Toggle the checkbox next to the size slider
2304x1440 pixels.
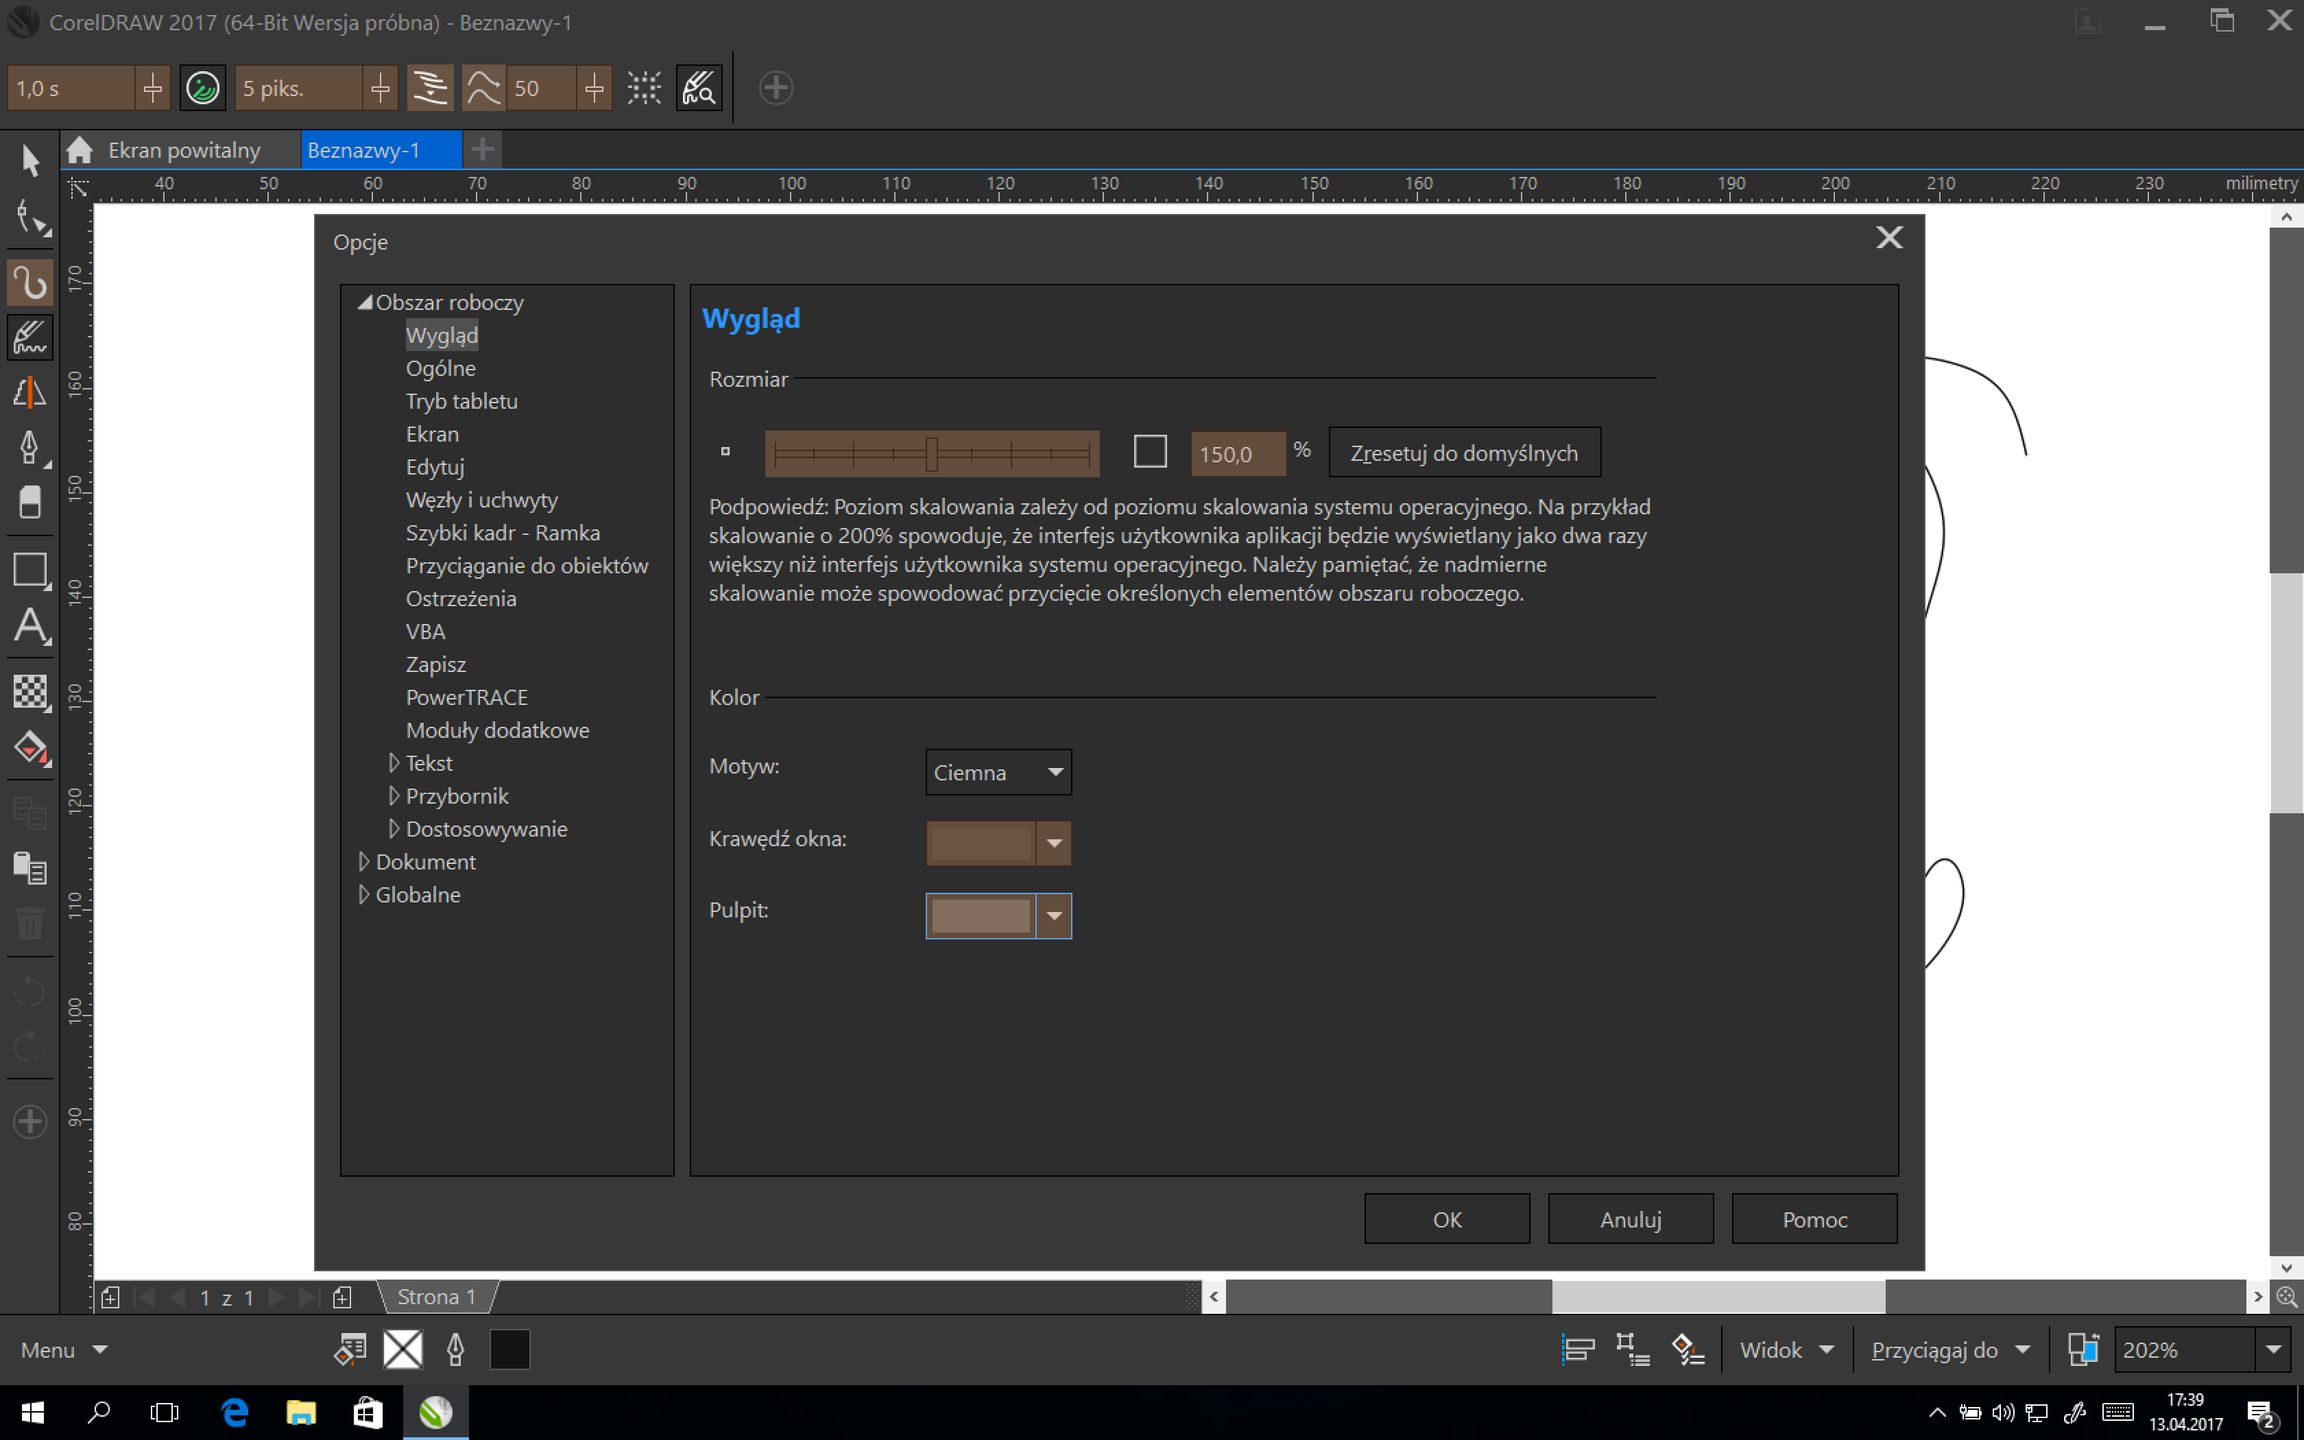click(1150, 452)
